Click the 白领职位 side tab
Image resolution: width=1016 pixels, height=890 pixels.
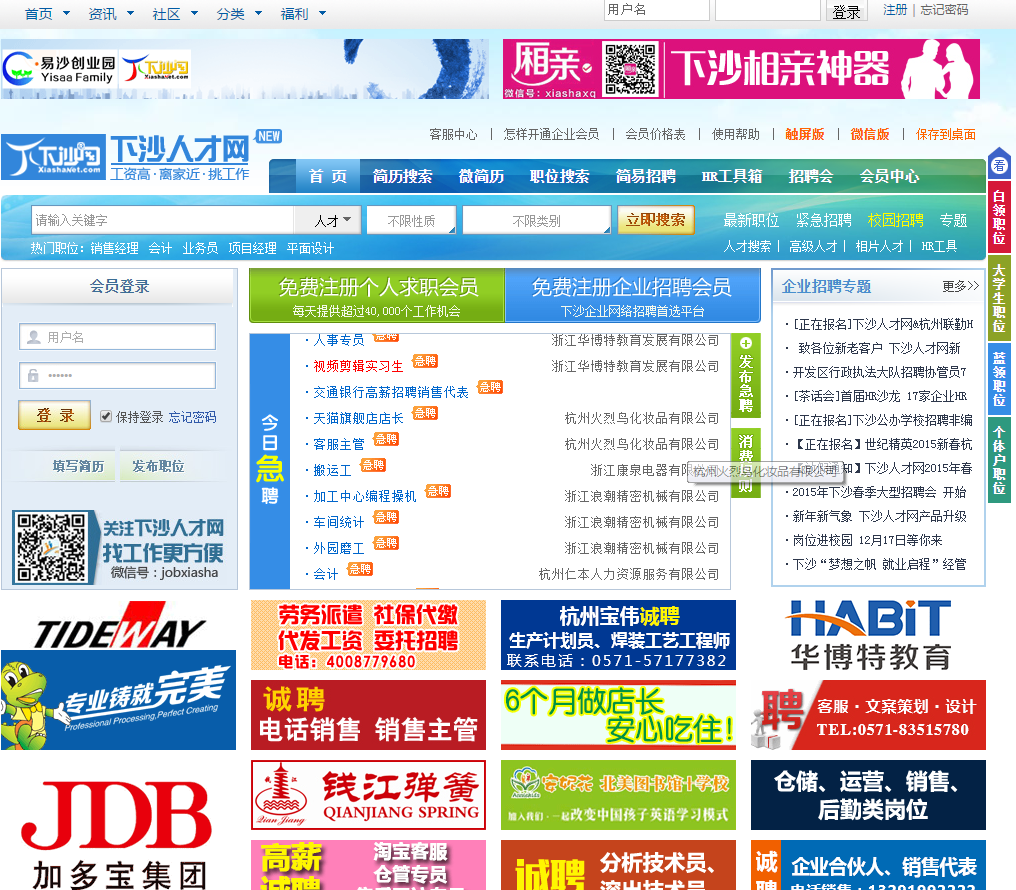(x=999, y=217)
